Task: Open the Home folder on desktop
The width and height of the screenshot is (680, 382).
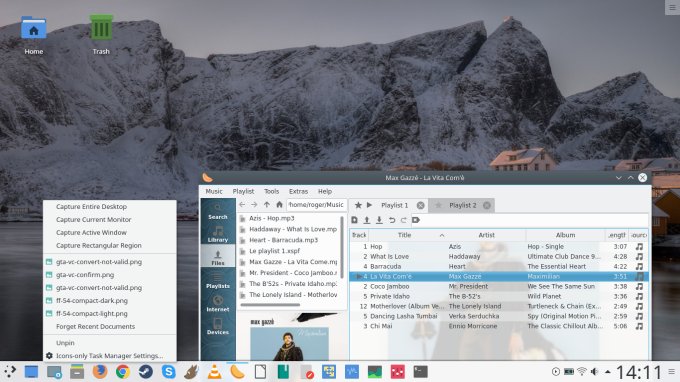Action: click(x=33, y=35)
